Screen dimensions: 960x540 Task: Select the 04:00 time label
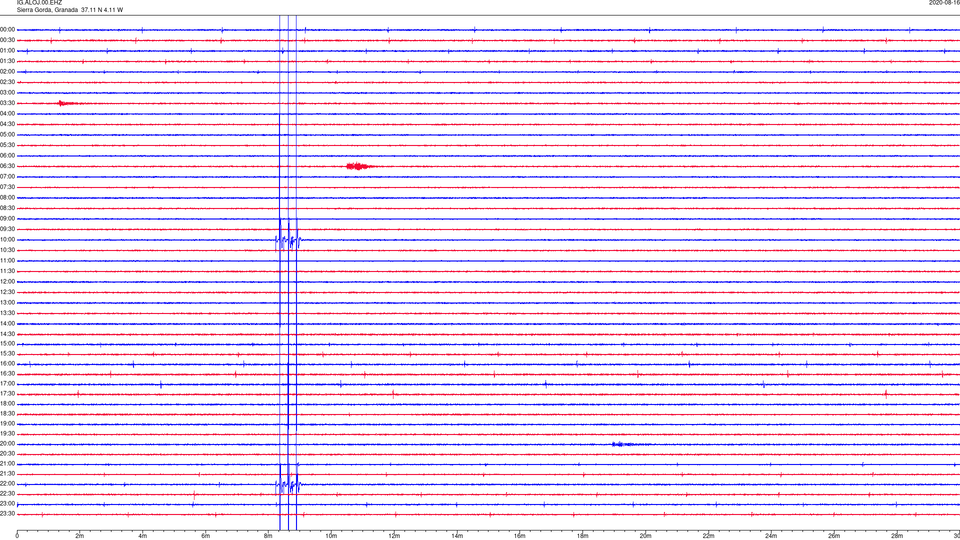(x=7, y=114)
